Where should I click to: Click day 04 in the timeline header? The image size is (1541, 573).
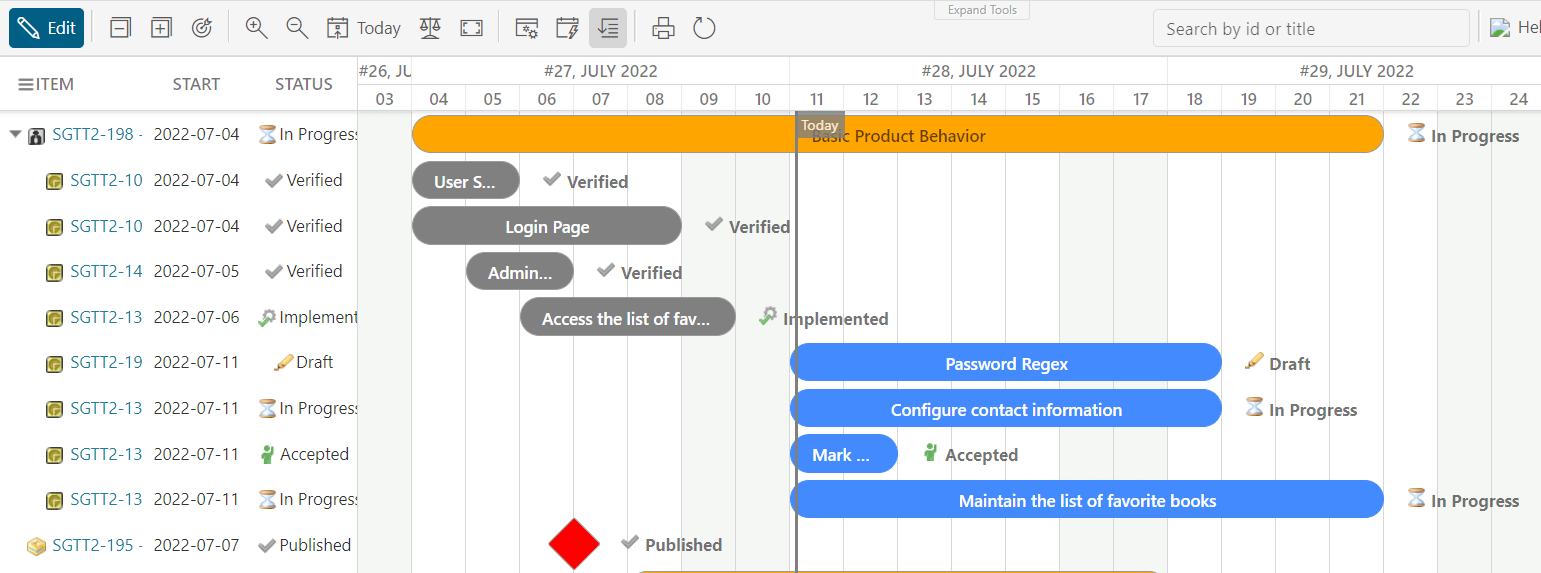438,99
